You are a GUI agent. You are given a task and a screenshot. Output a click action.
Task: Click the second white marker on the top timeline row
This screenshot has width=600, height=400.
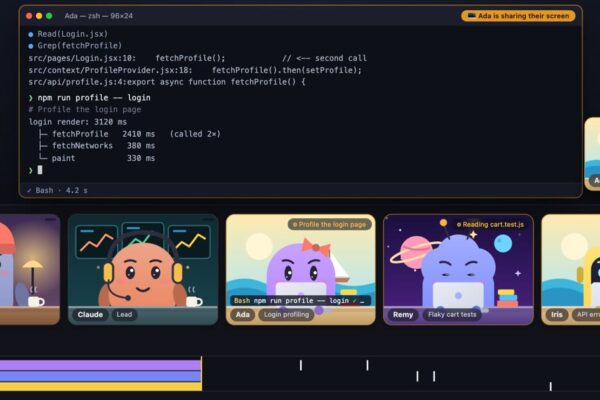pyautogui.click(x=367, y=366)
